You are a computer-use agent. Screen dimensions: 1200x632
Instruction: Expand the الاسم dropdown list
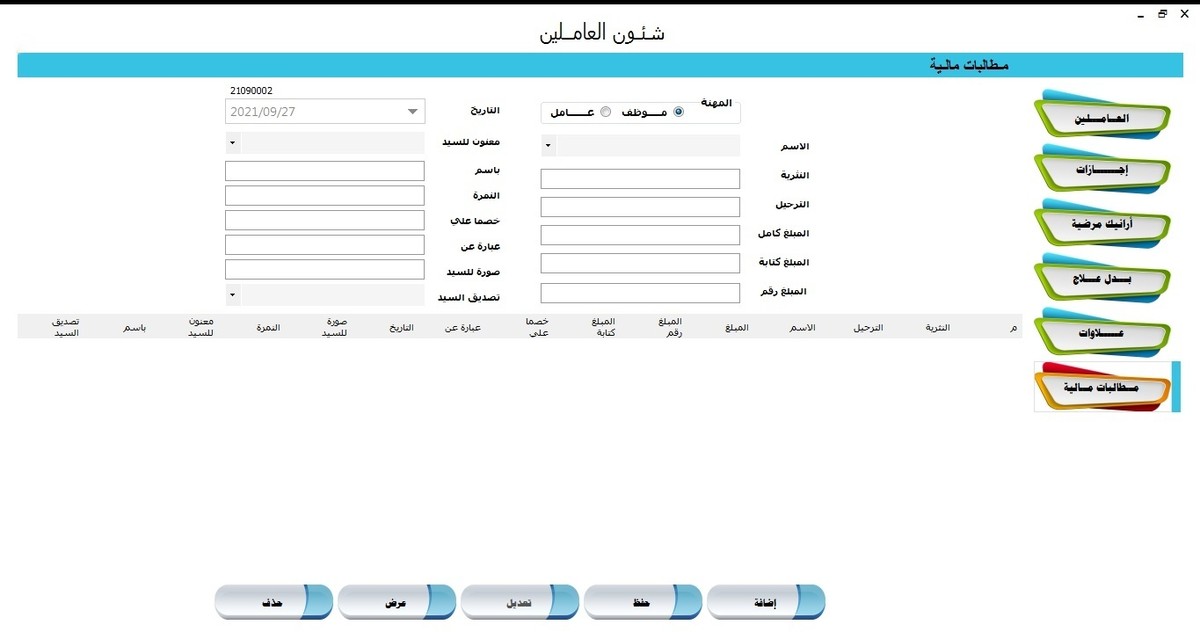coord(547,145)
